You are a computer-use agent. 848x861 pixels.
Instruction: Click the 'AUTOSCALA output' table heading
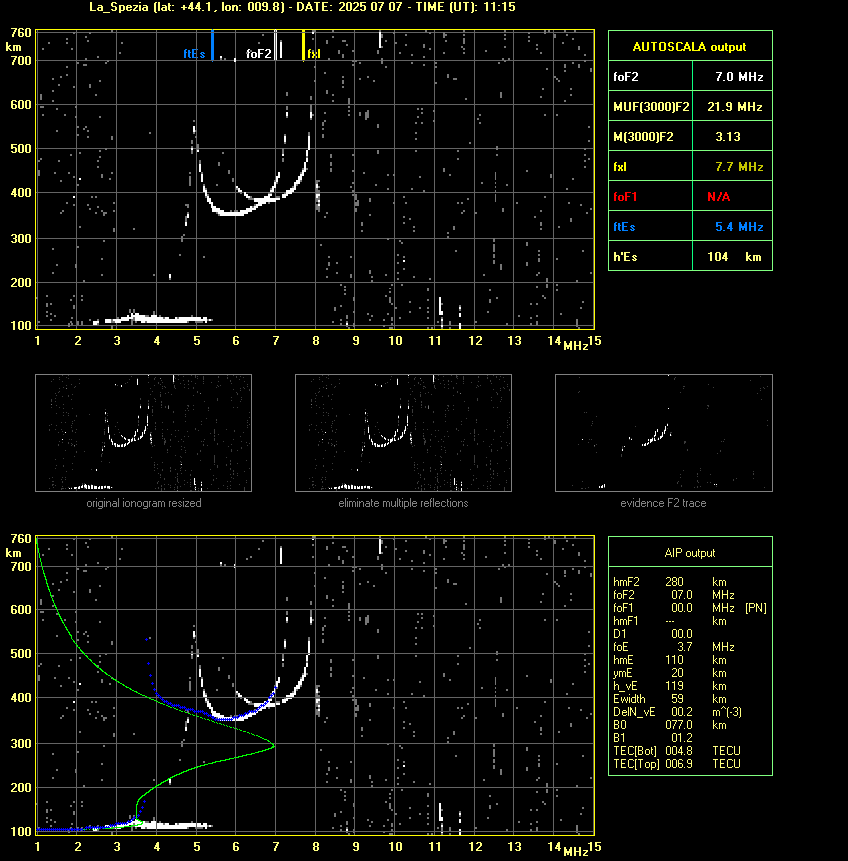coord(689,47)
